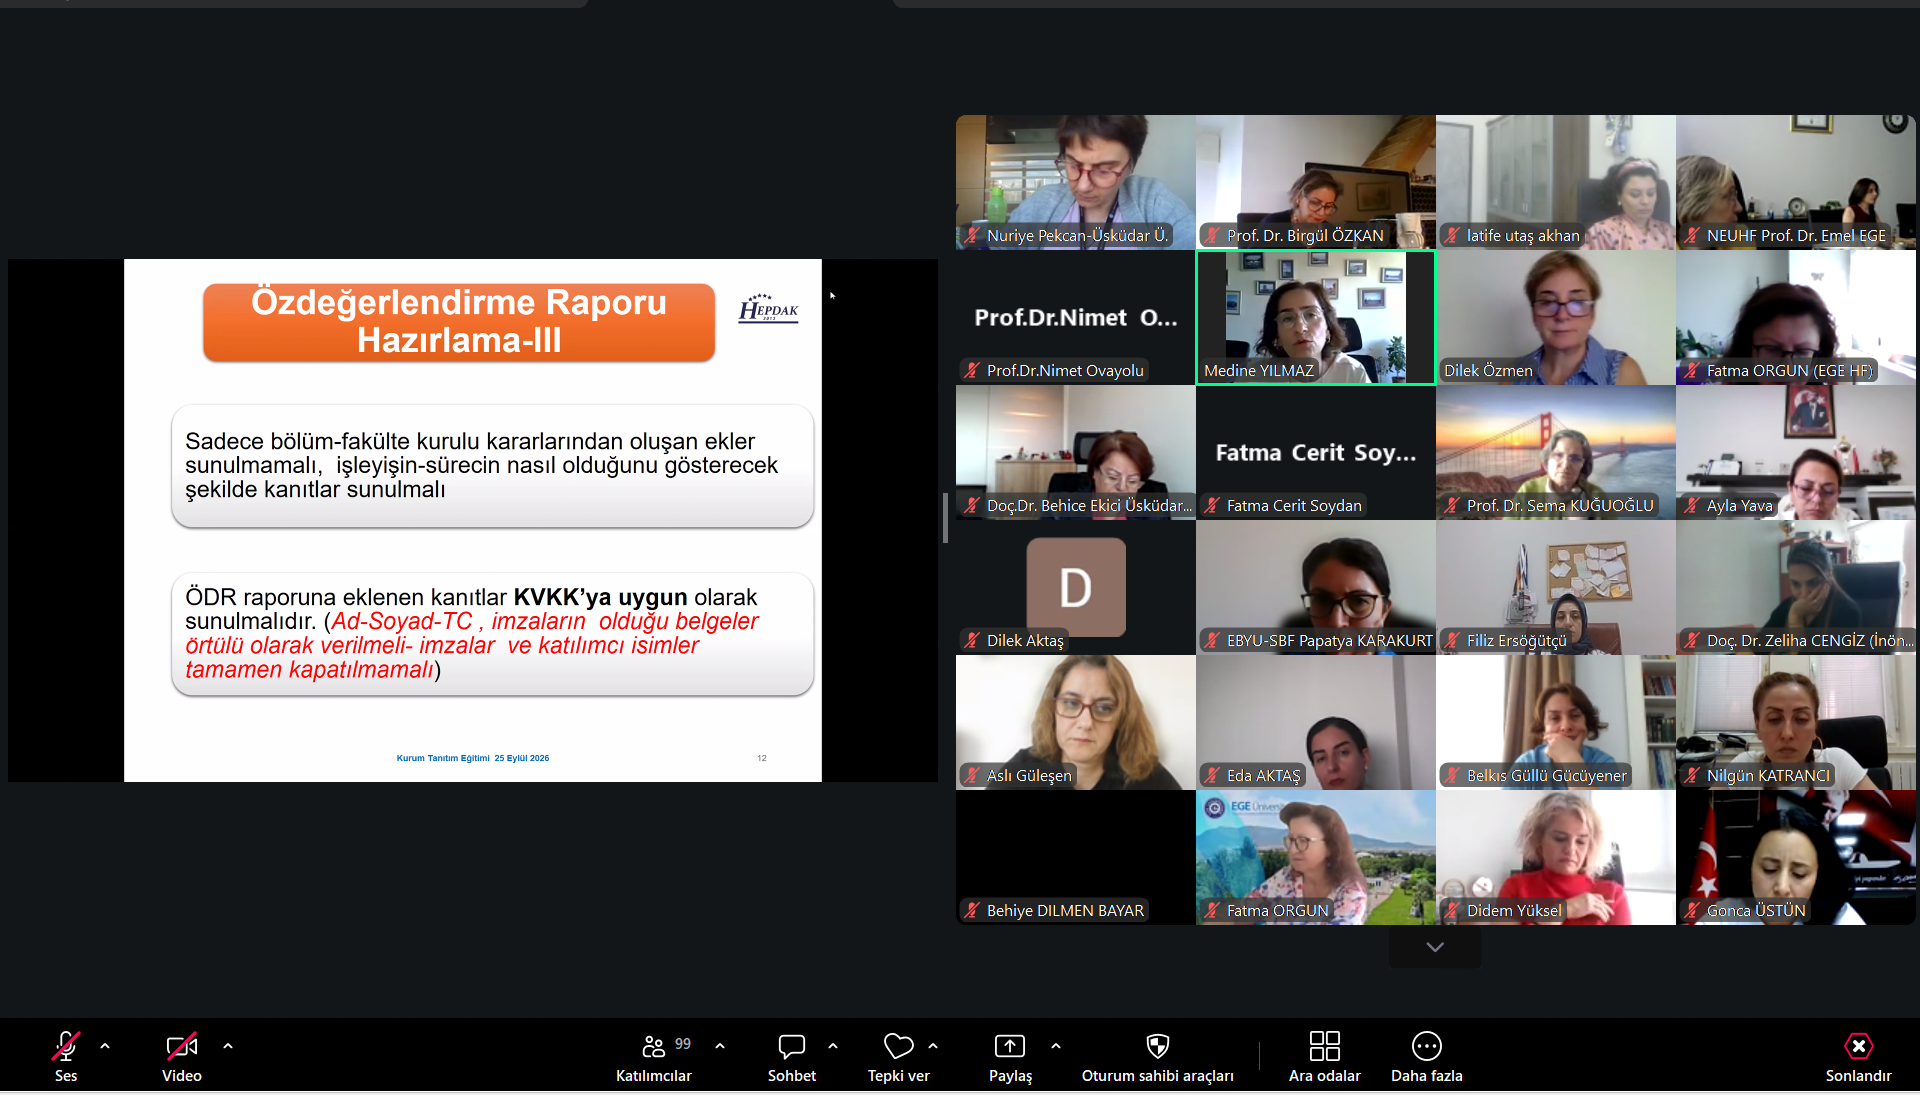Click Prof. Dr. Birgül ÖZKAN video tile
1920x1095 pixels.
pyautogui.click(x=1316, y=182)
